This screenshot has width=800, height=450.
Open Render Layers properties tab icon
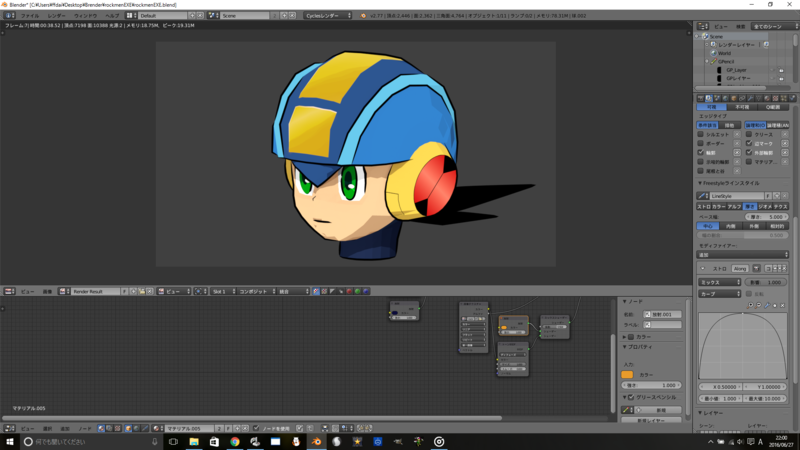click(x=709, y=98)
